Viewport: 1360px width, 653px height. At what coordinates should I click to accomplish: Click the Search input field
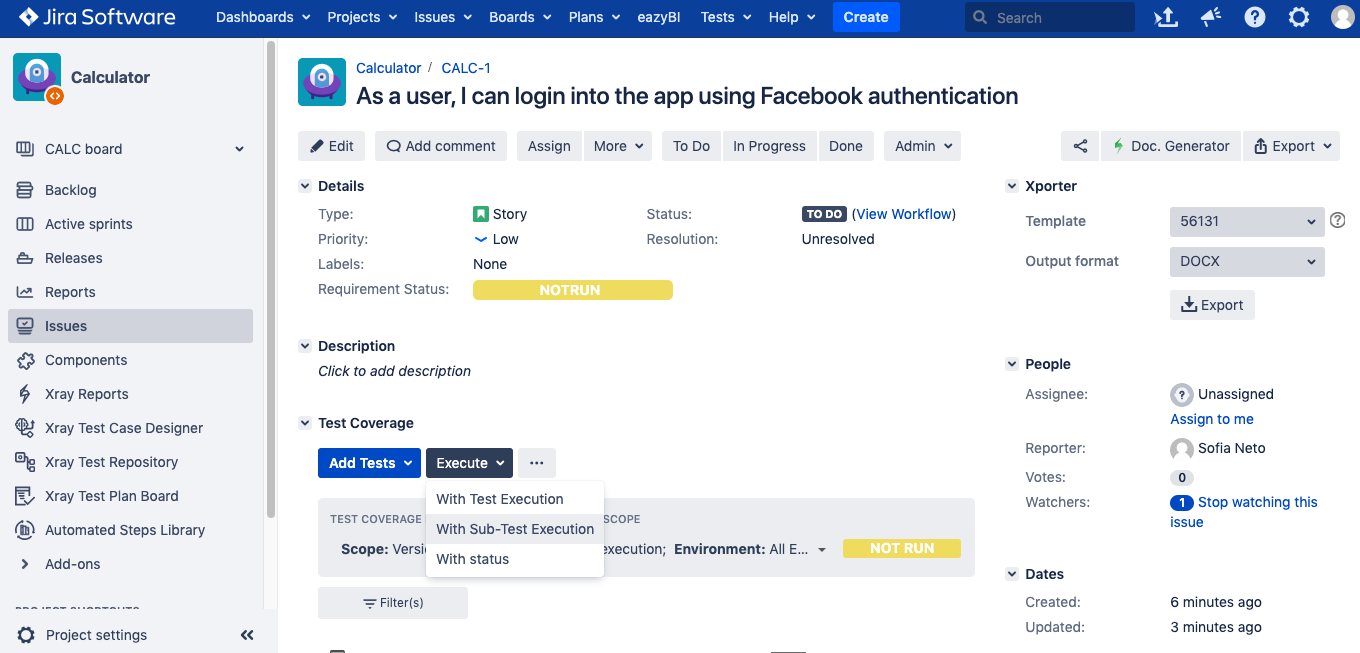pyautogui.click(x=1050, y=17)
